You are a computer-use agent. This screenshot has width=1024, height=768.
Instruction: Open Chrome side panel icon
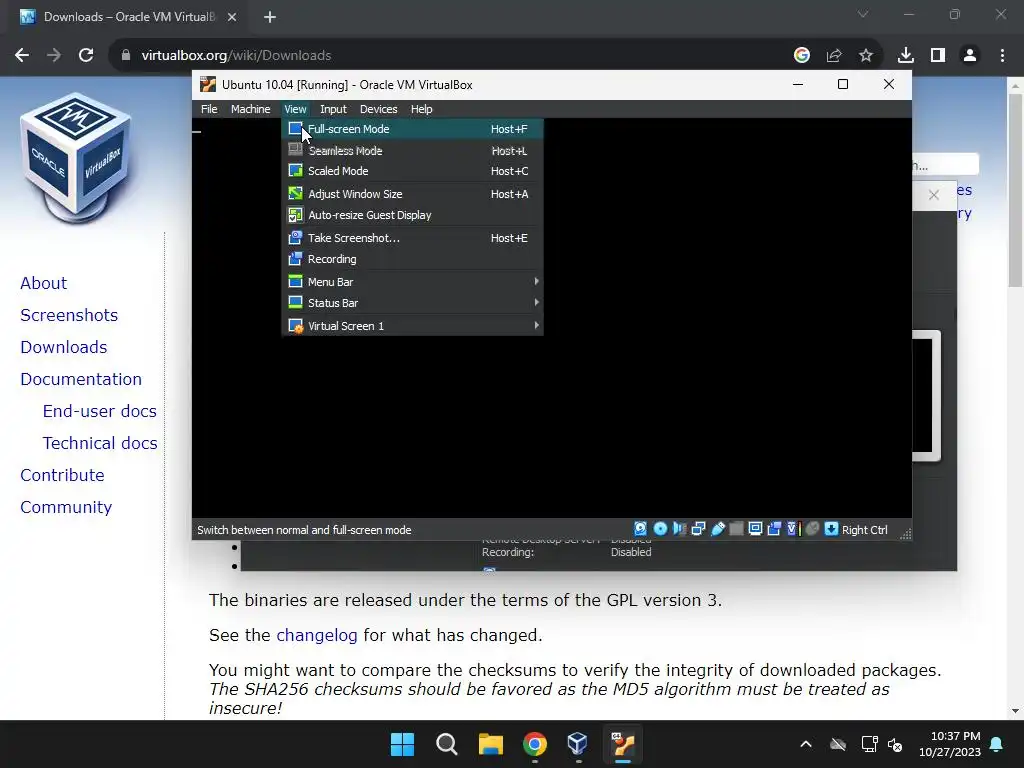(938, 56)
